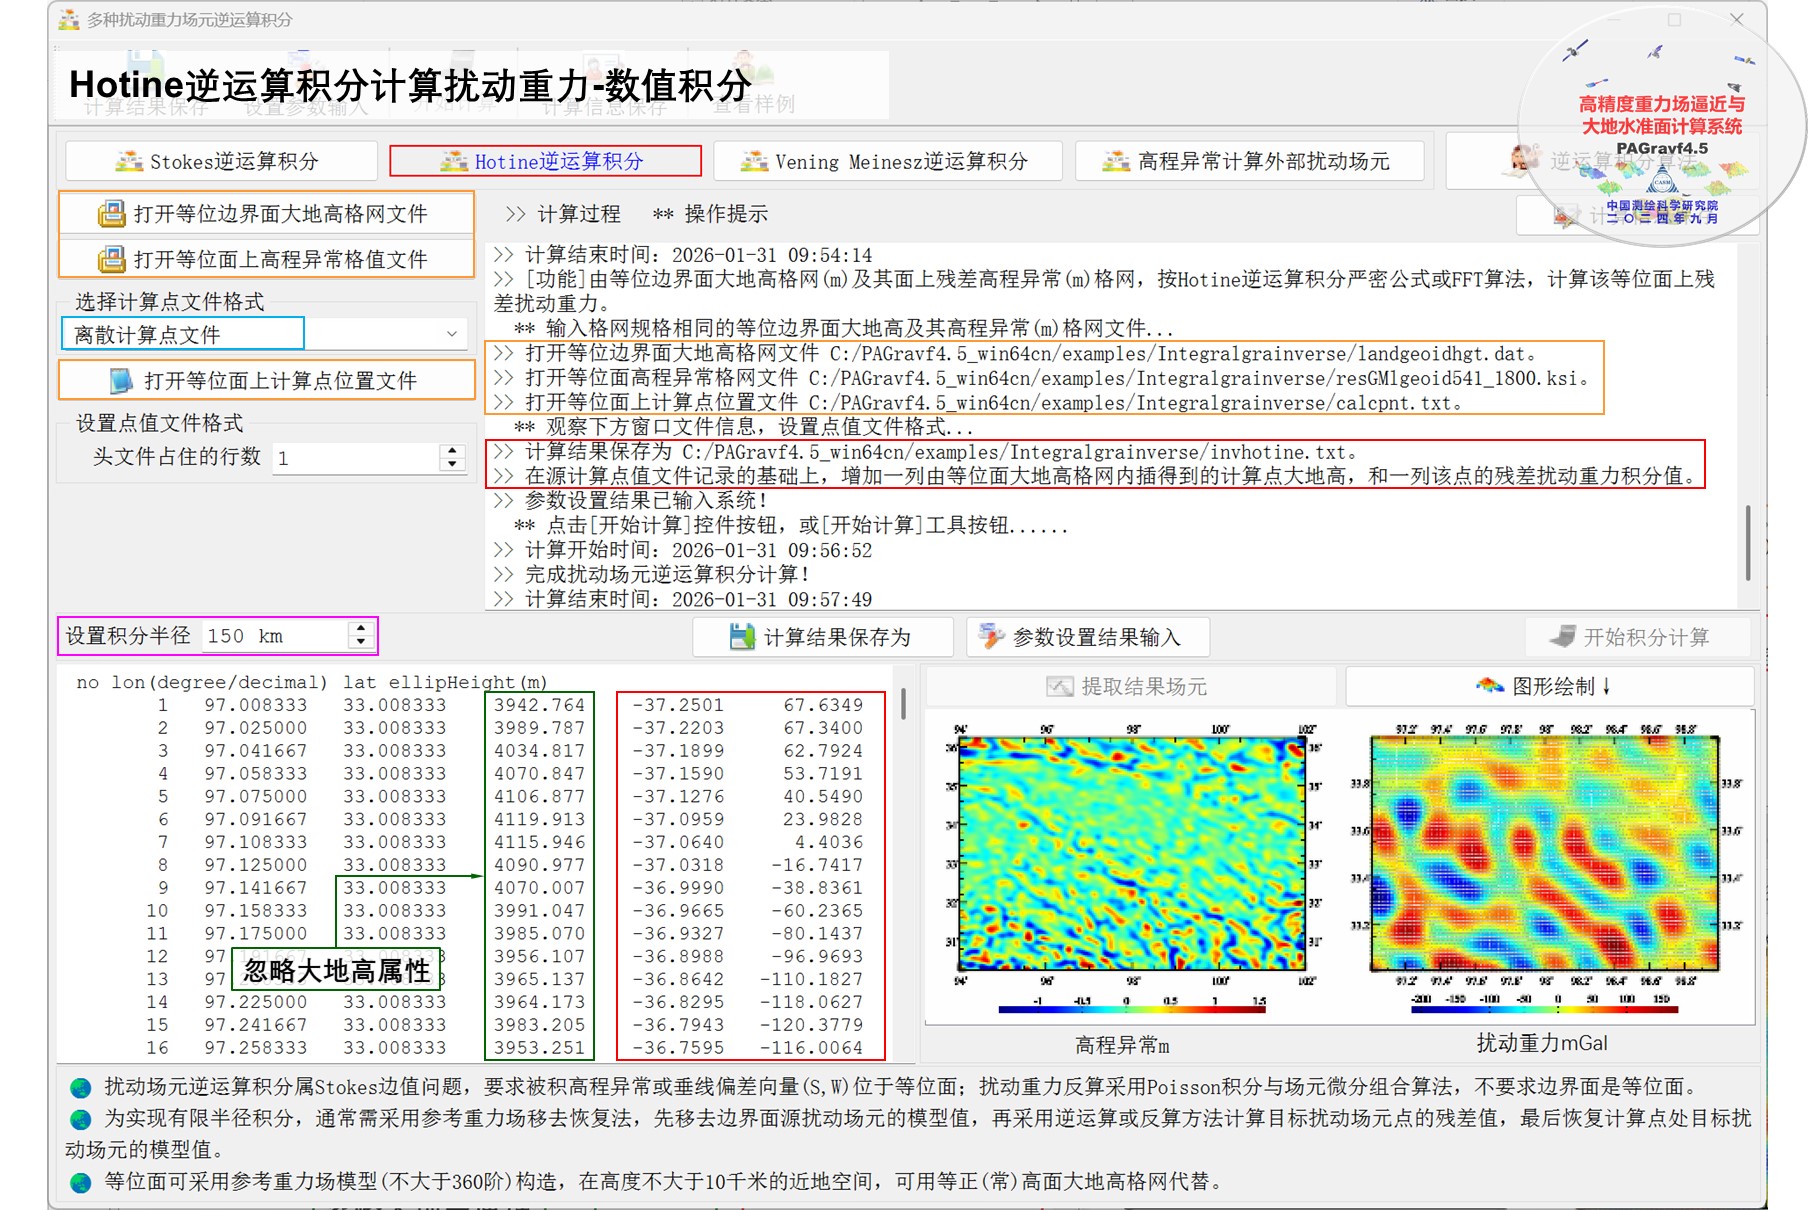Click 计算结果保存为 button
Image resolution: width=1814 pixels, height=1210 pixels.
(822, 637)
